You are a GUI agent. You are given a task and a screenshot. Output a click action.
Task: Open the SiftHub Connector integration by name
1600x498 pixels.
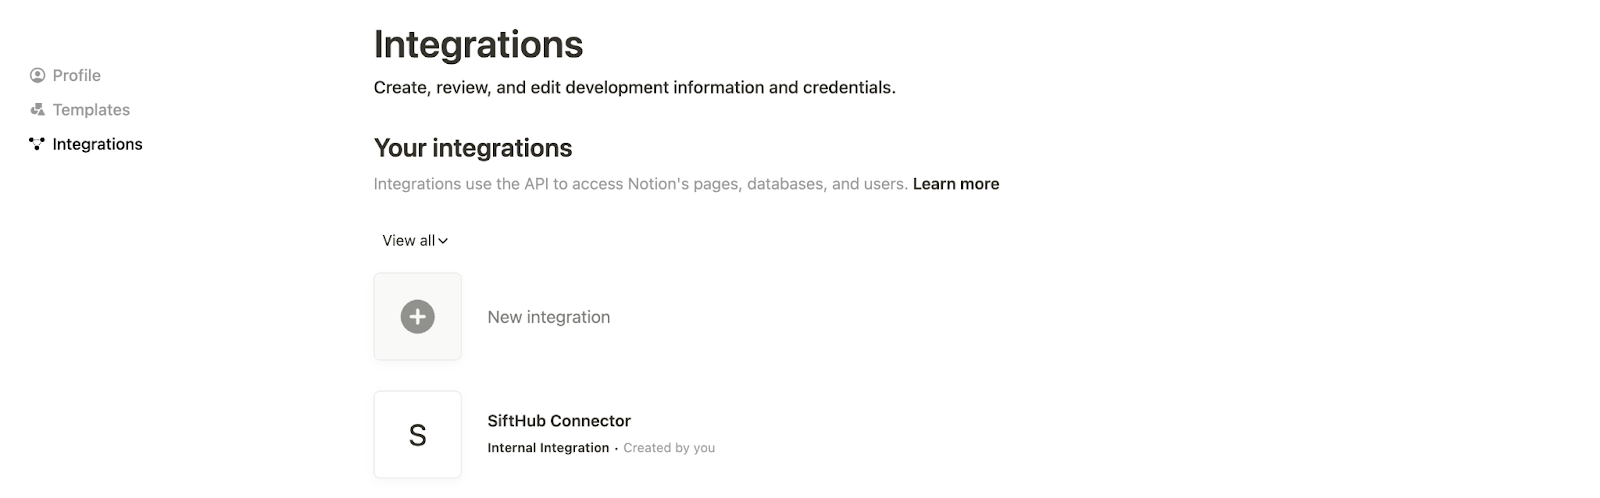point(558,421)
